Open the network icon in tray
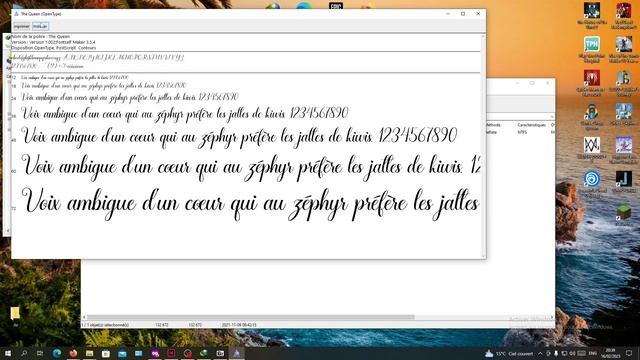 (564, 353)
